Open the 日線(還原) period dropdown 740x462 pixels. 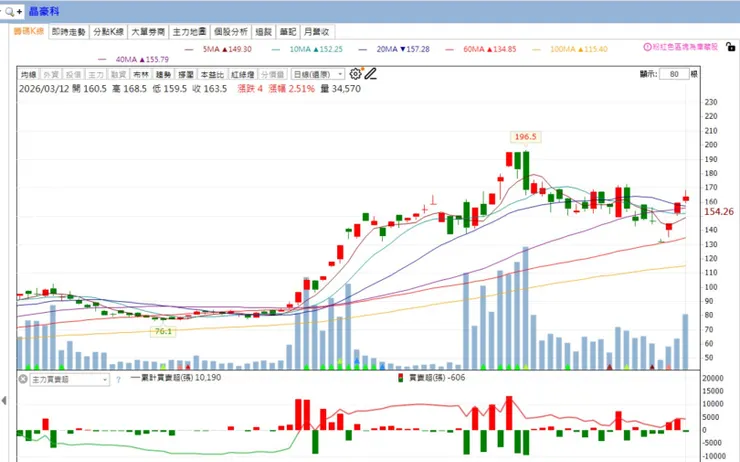coord(318,75)
